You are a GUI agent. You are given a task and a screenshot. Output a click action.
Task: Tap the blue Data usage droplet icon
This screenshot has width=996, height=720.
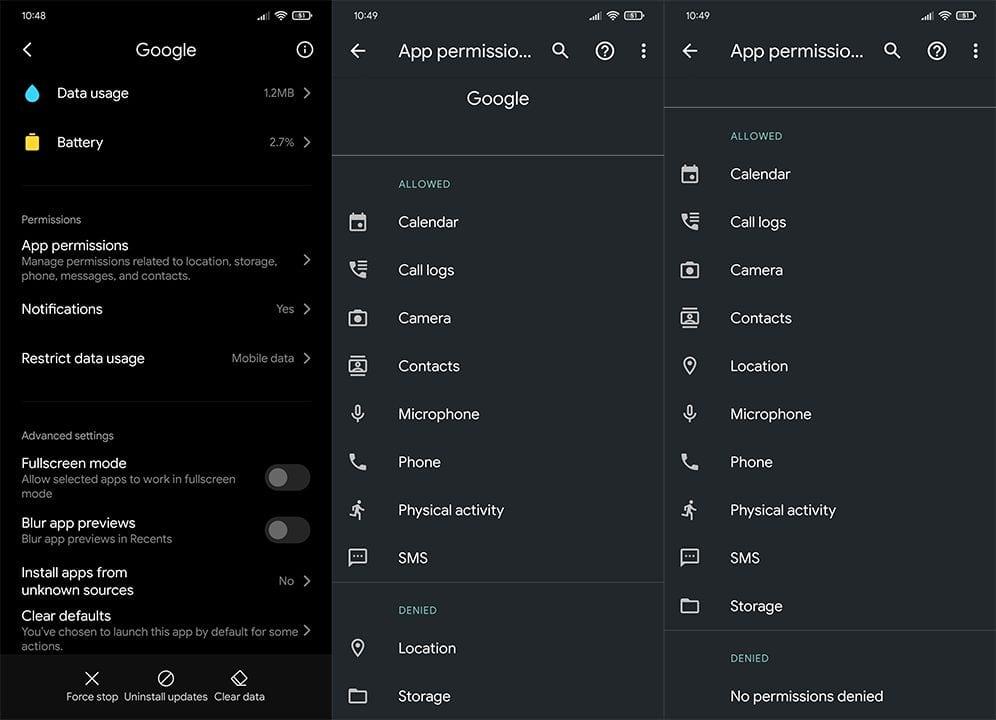(x=32, y=93)
